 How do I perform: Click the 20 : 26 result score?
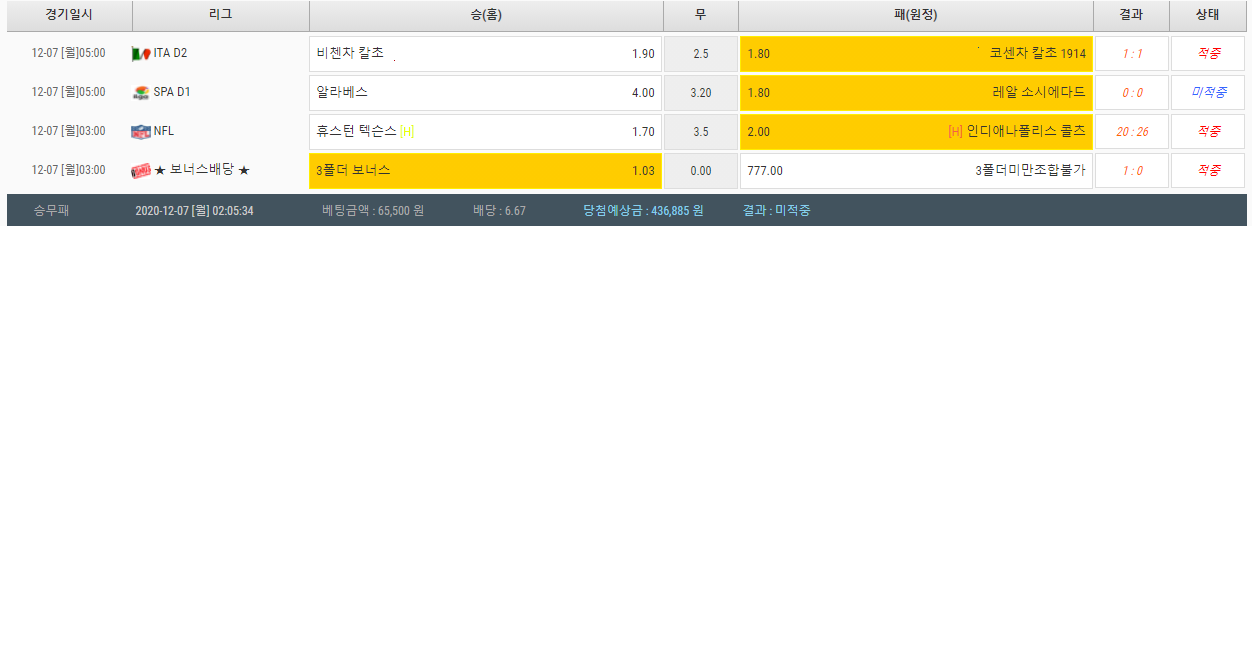[x=1132, y=132]
